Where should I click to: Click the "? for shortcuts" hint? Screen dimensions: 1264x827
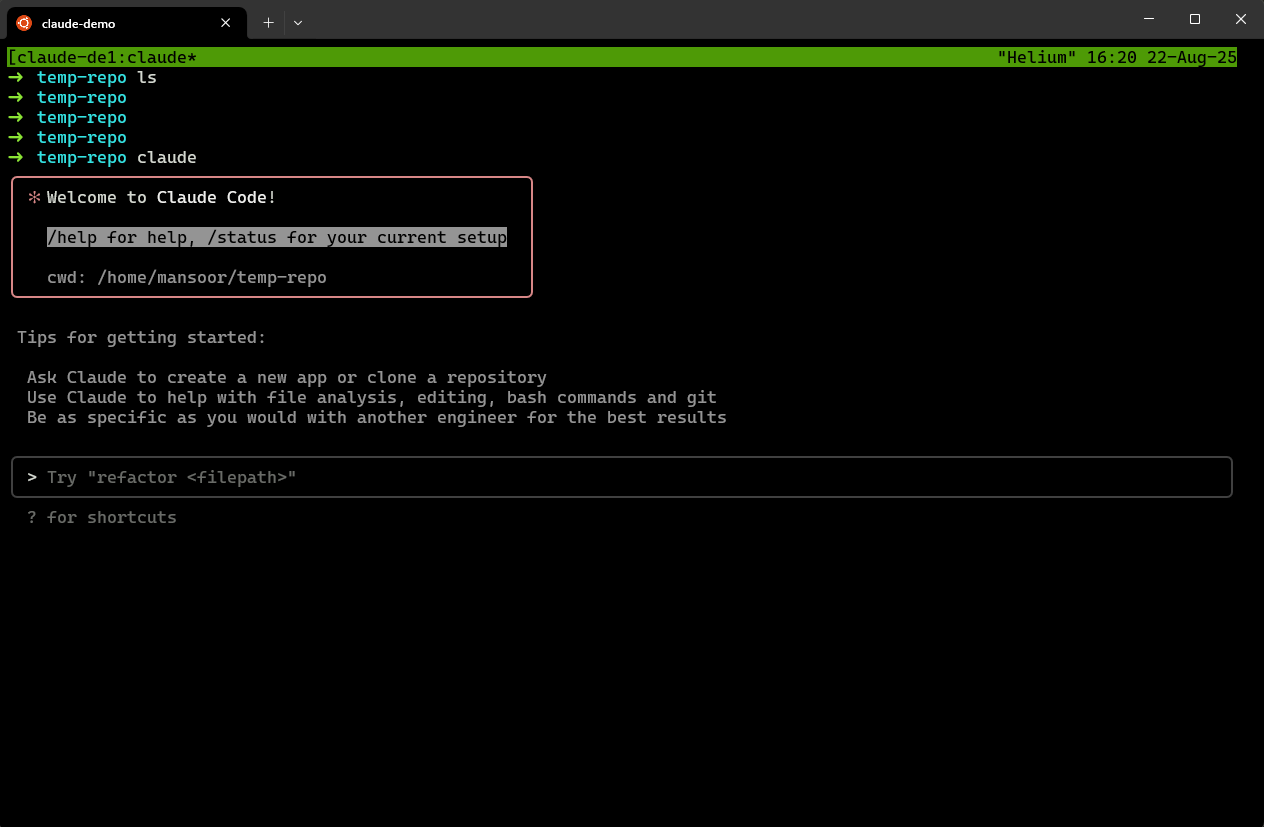[102, 518]
